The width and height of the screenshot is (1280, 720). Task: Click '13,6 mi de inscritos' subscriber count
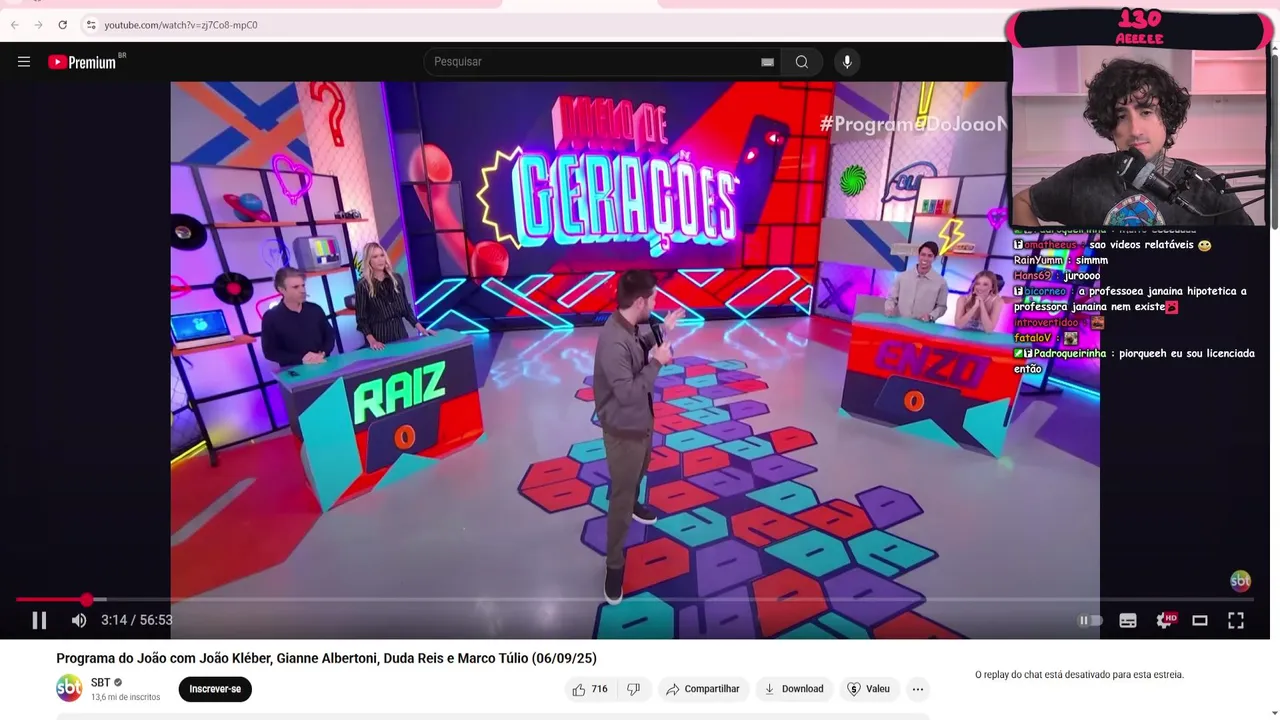126,697
